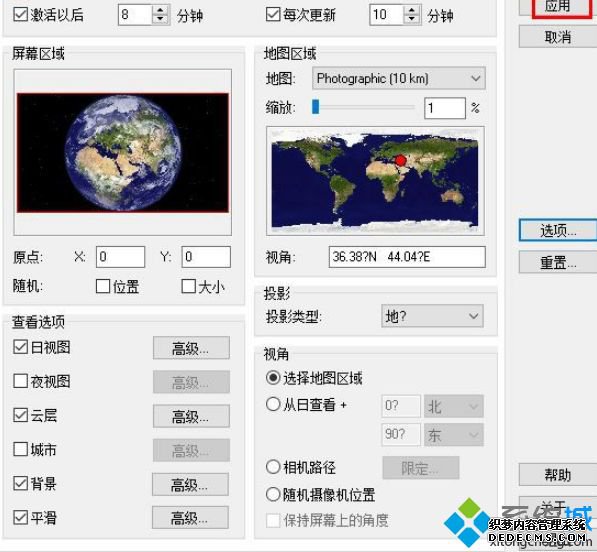
Task: Open 高级... settings for 平滑
Action: (x=190, y=517)
